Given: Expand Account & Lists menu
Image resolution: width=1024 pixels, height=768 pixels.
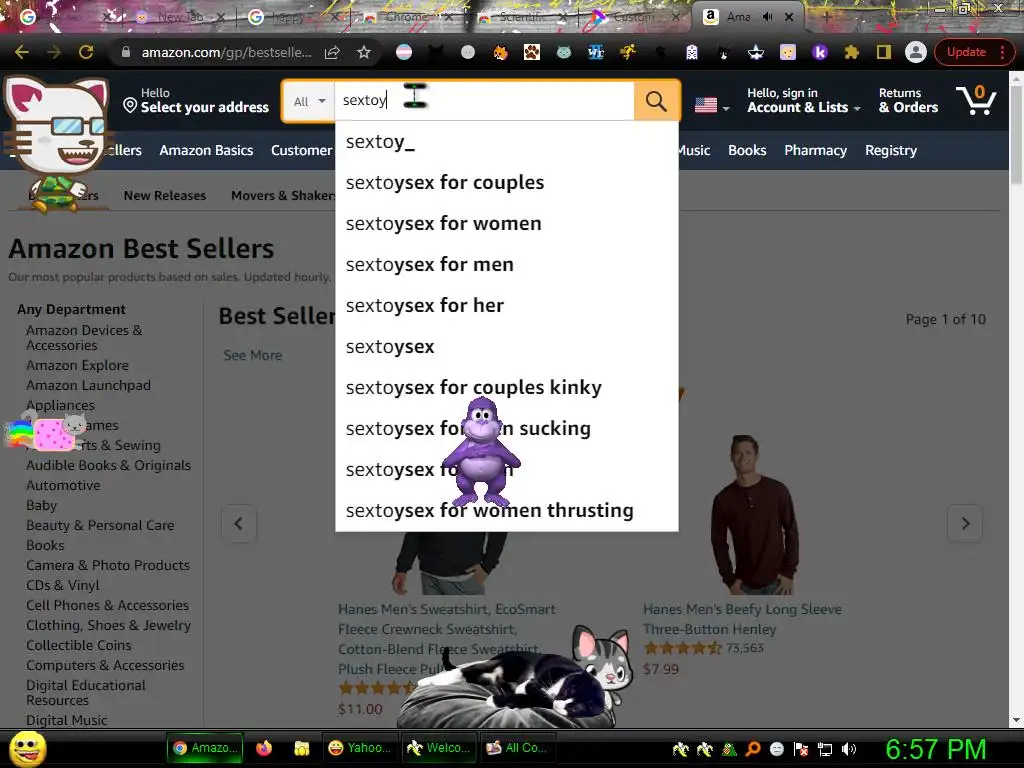Looking at the screenshot, I should (804, 101).
